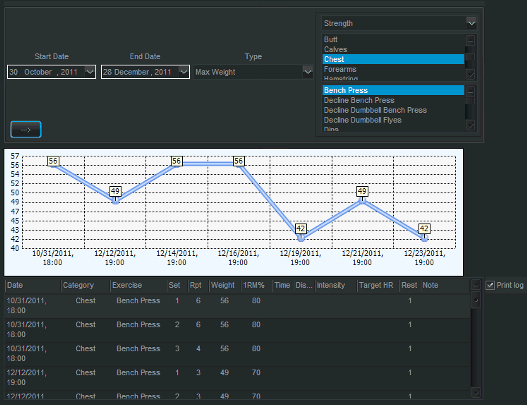Click the Note column header
The height and width of the screenshot is (405, 527).
(445, 285)
